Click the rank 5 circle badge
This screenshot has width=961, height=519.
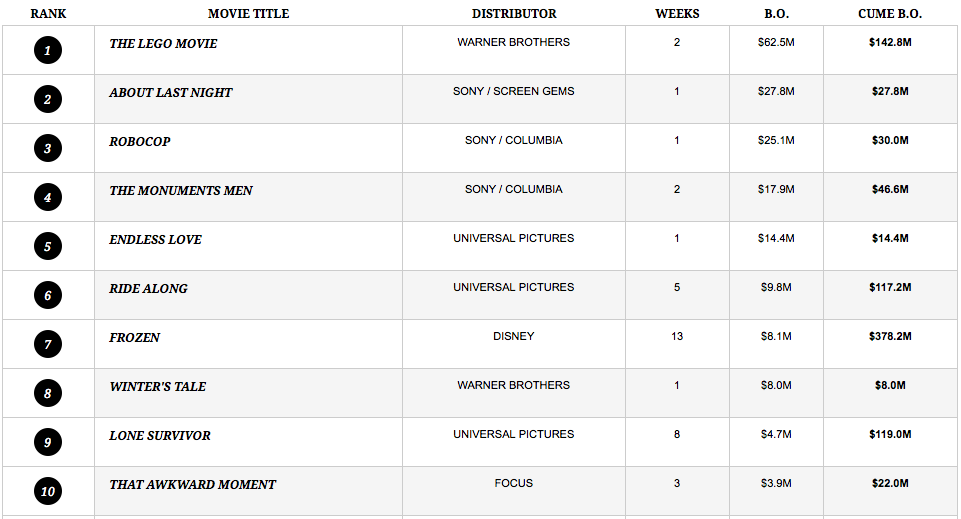(48, 246)
